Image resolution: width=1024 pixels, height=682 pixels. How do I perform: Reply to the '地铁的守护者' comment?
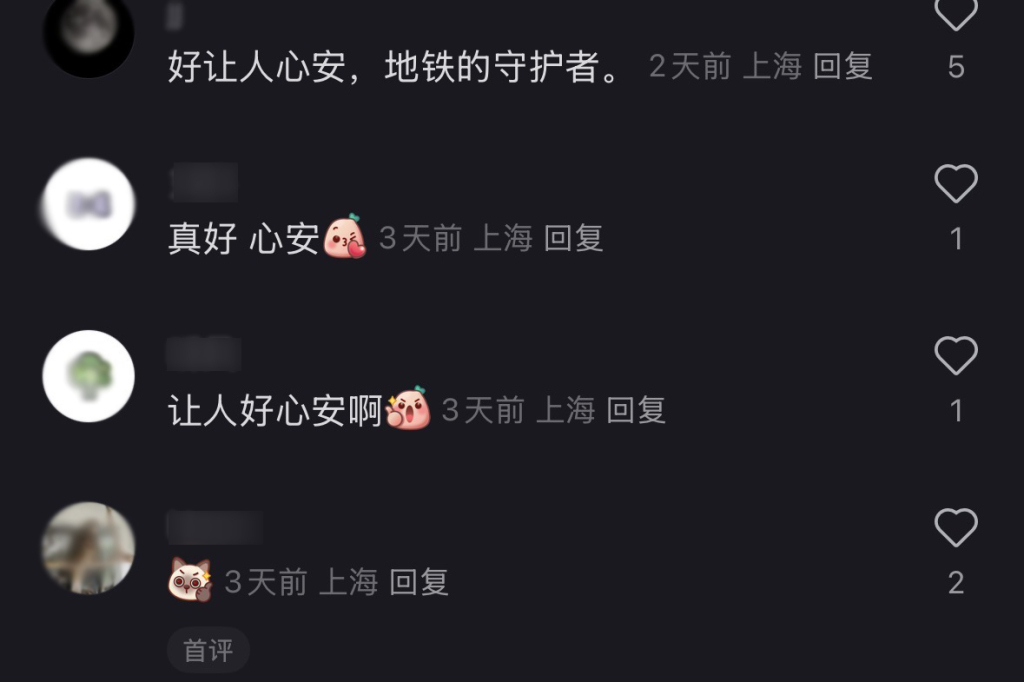point(842,67)
